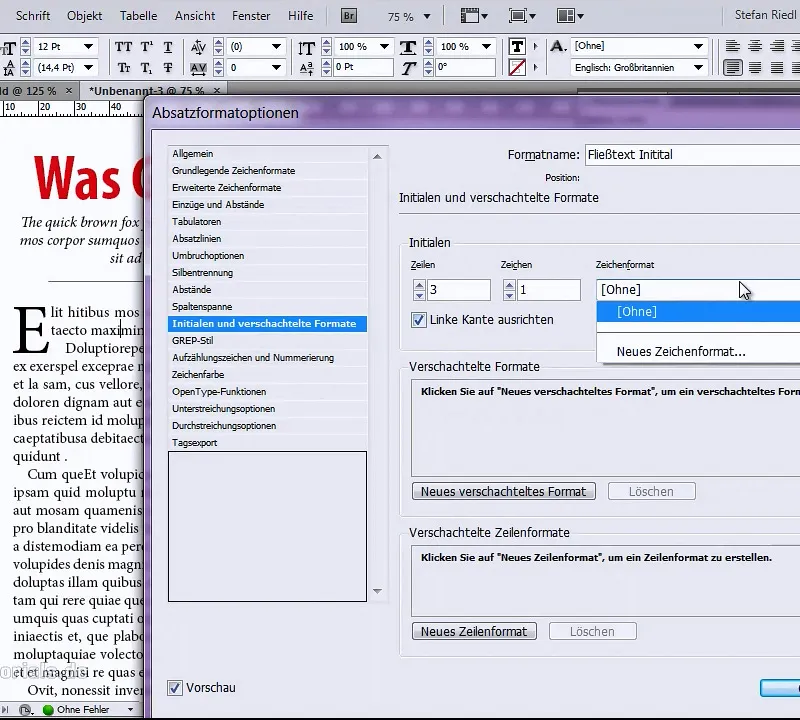Choose [Ohne] in the Zeichenformat list
Image resolution: width=800 pixels, height=720 pixels.
(698, 312)
